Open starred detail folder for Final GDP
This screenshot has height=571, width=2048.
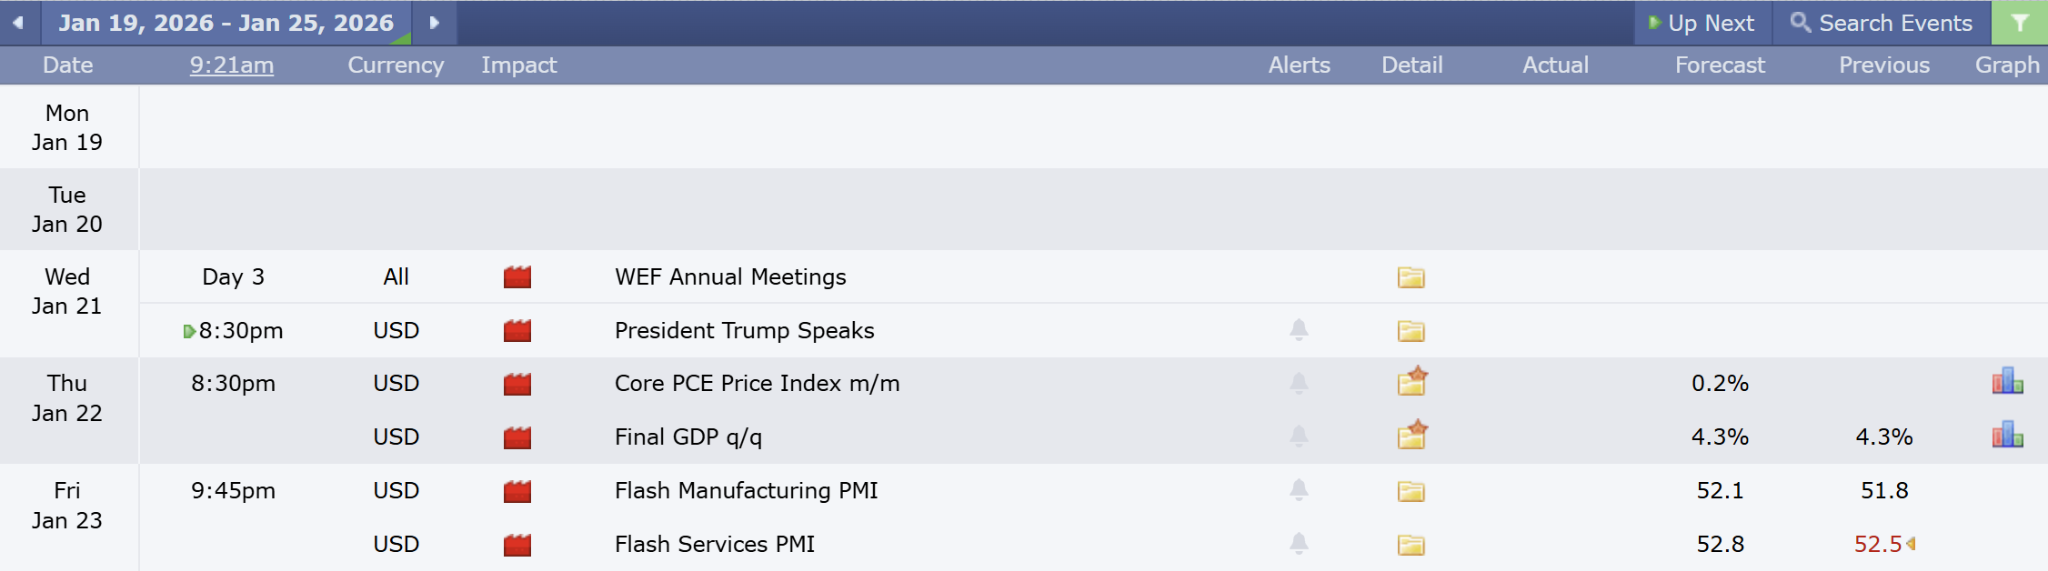click(x=1412, y=435)
